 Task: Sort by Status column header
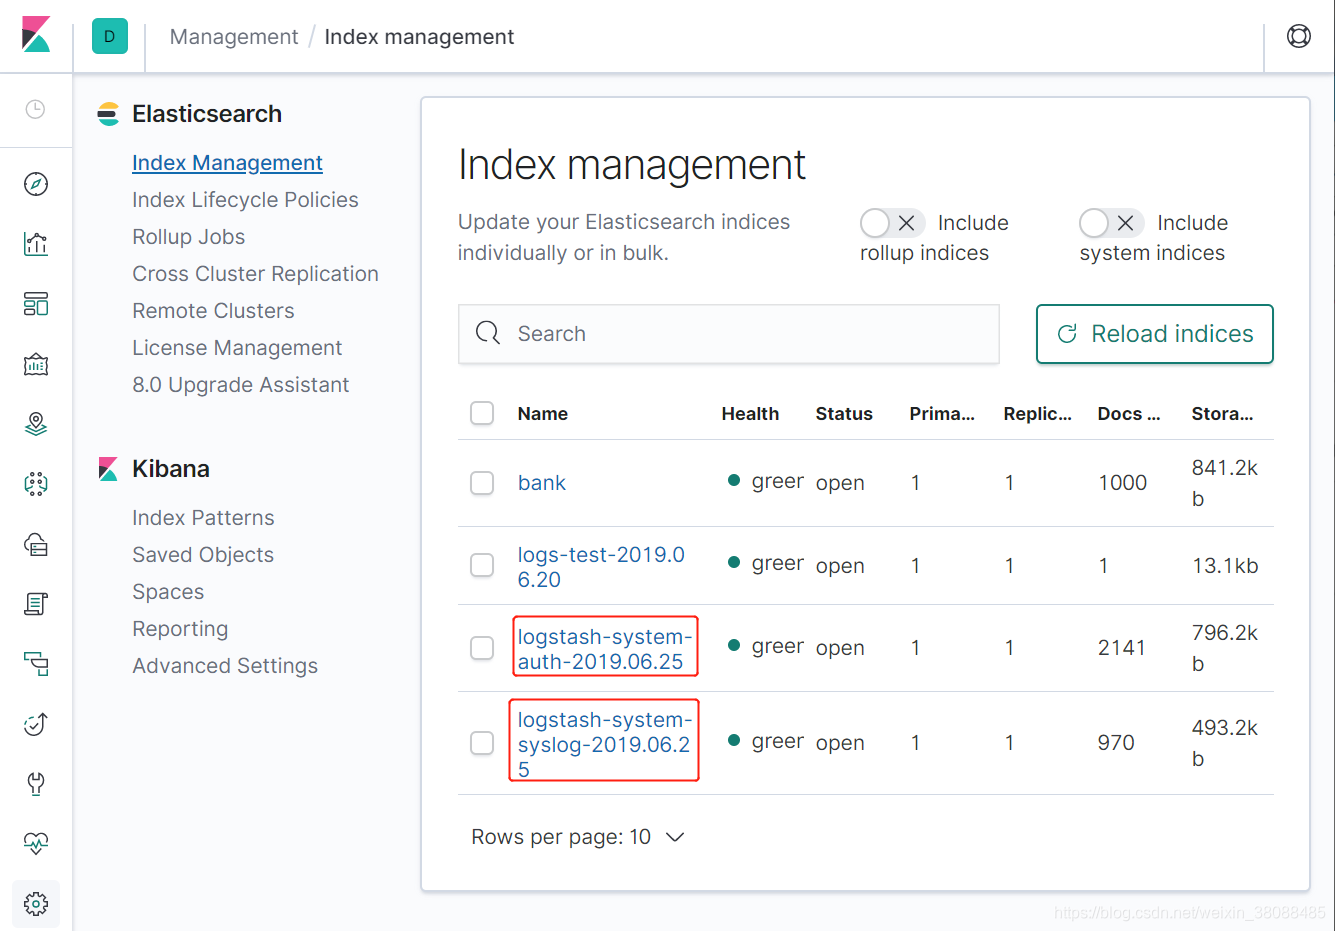click(844, 414)
